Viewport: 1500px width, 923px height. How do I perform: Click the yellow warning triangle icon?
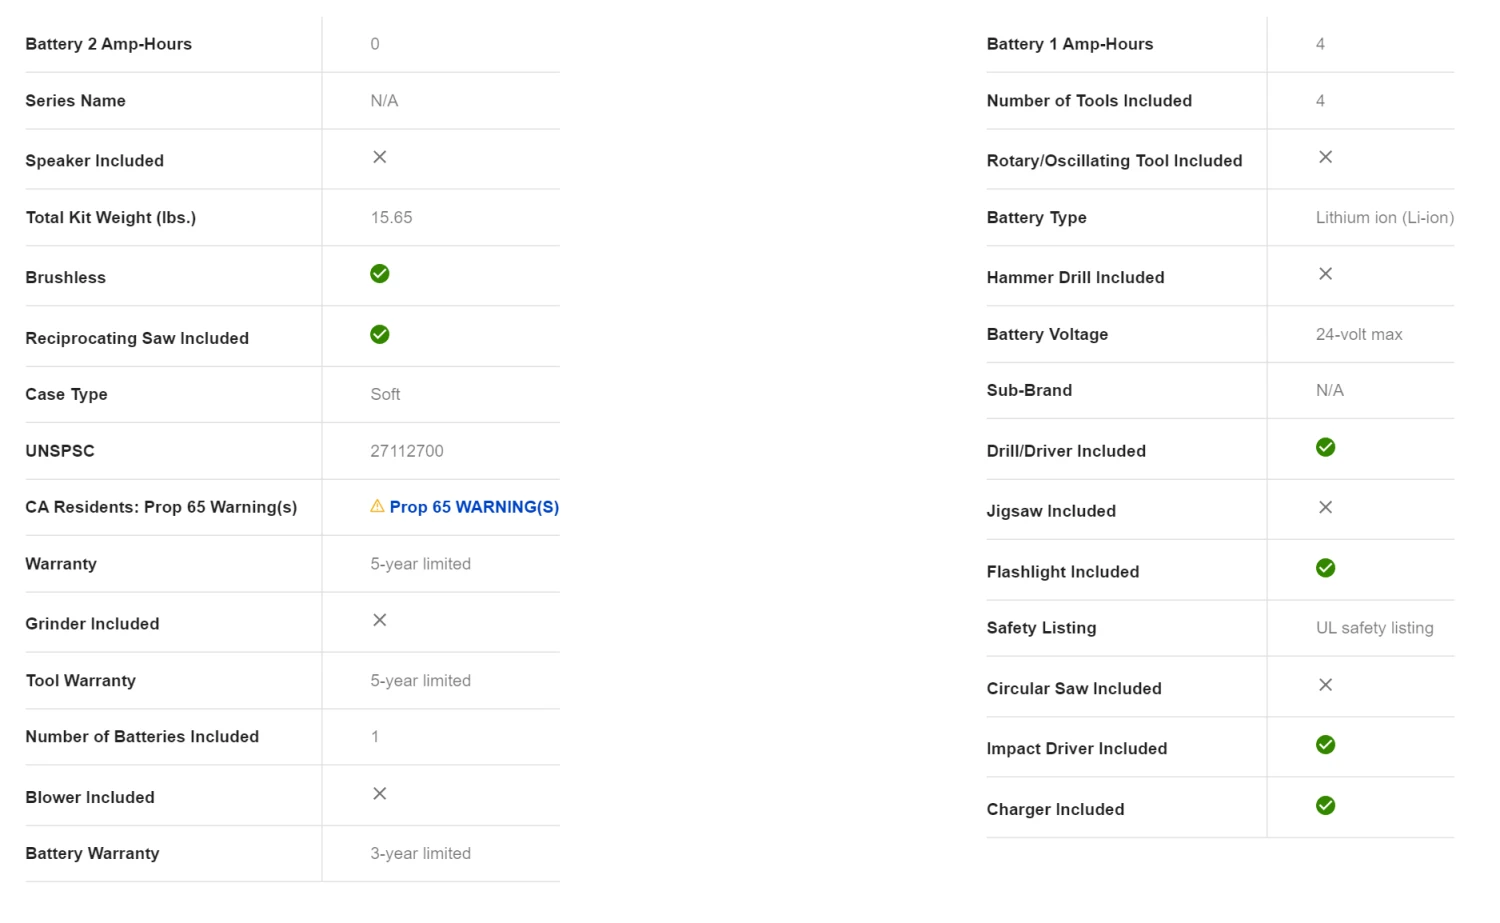click(377, 506)
